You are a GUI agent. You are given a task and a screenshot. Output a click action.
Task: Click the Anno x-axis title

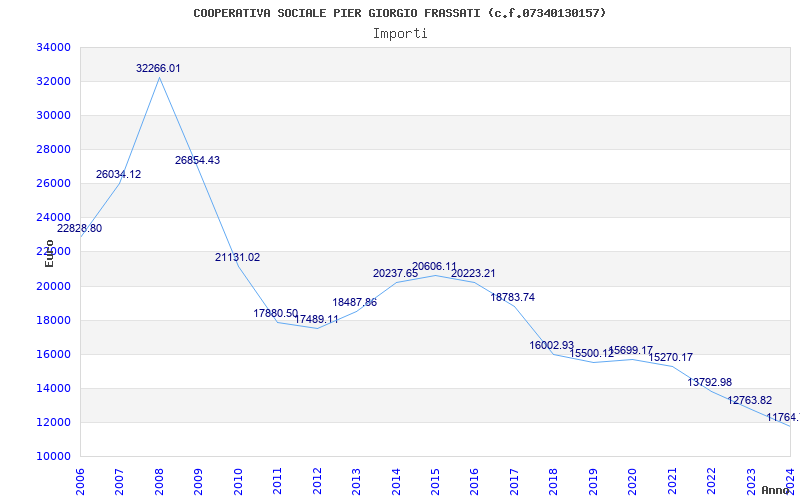(x=777, y=490)
